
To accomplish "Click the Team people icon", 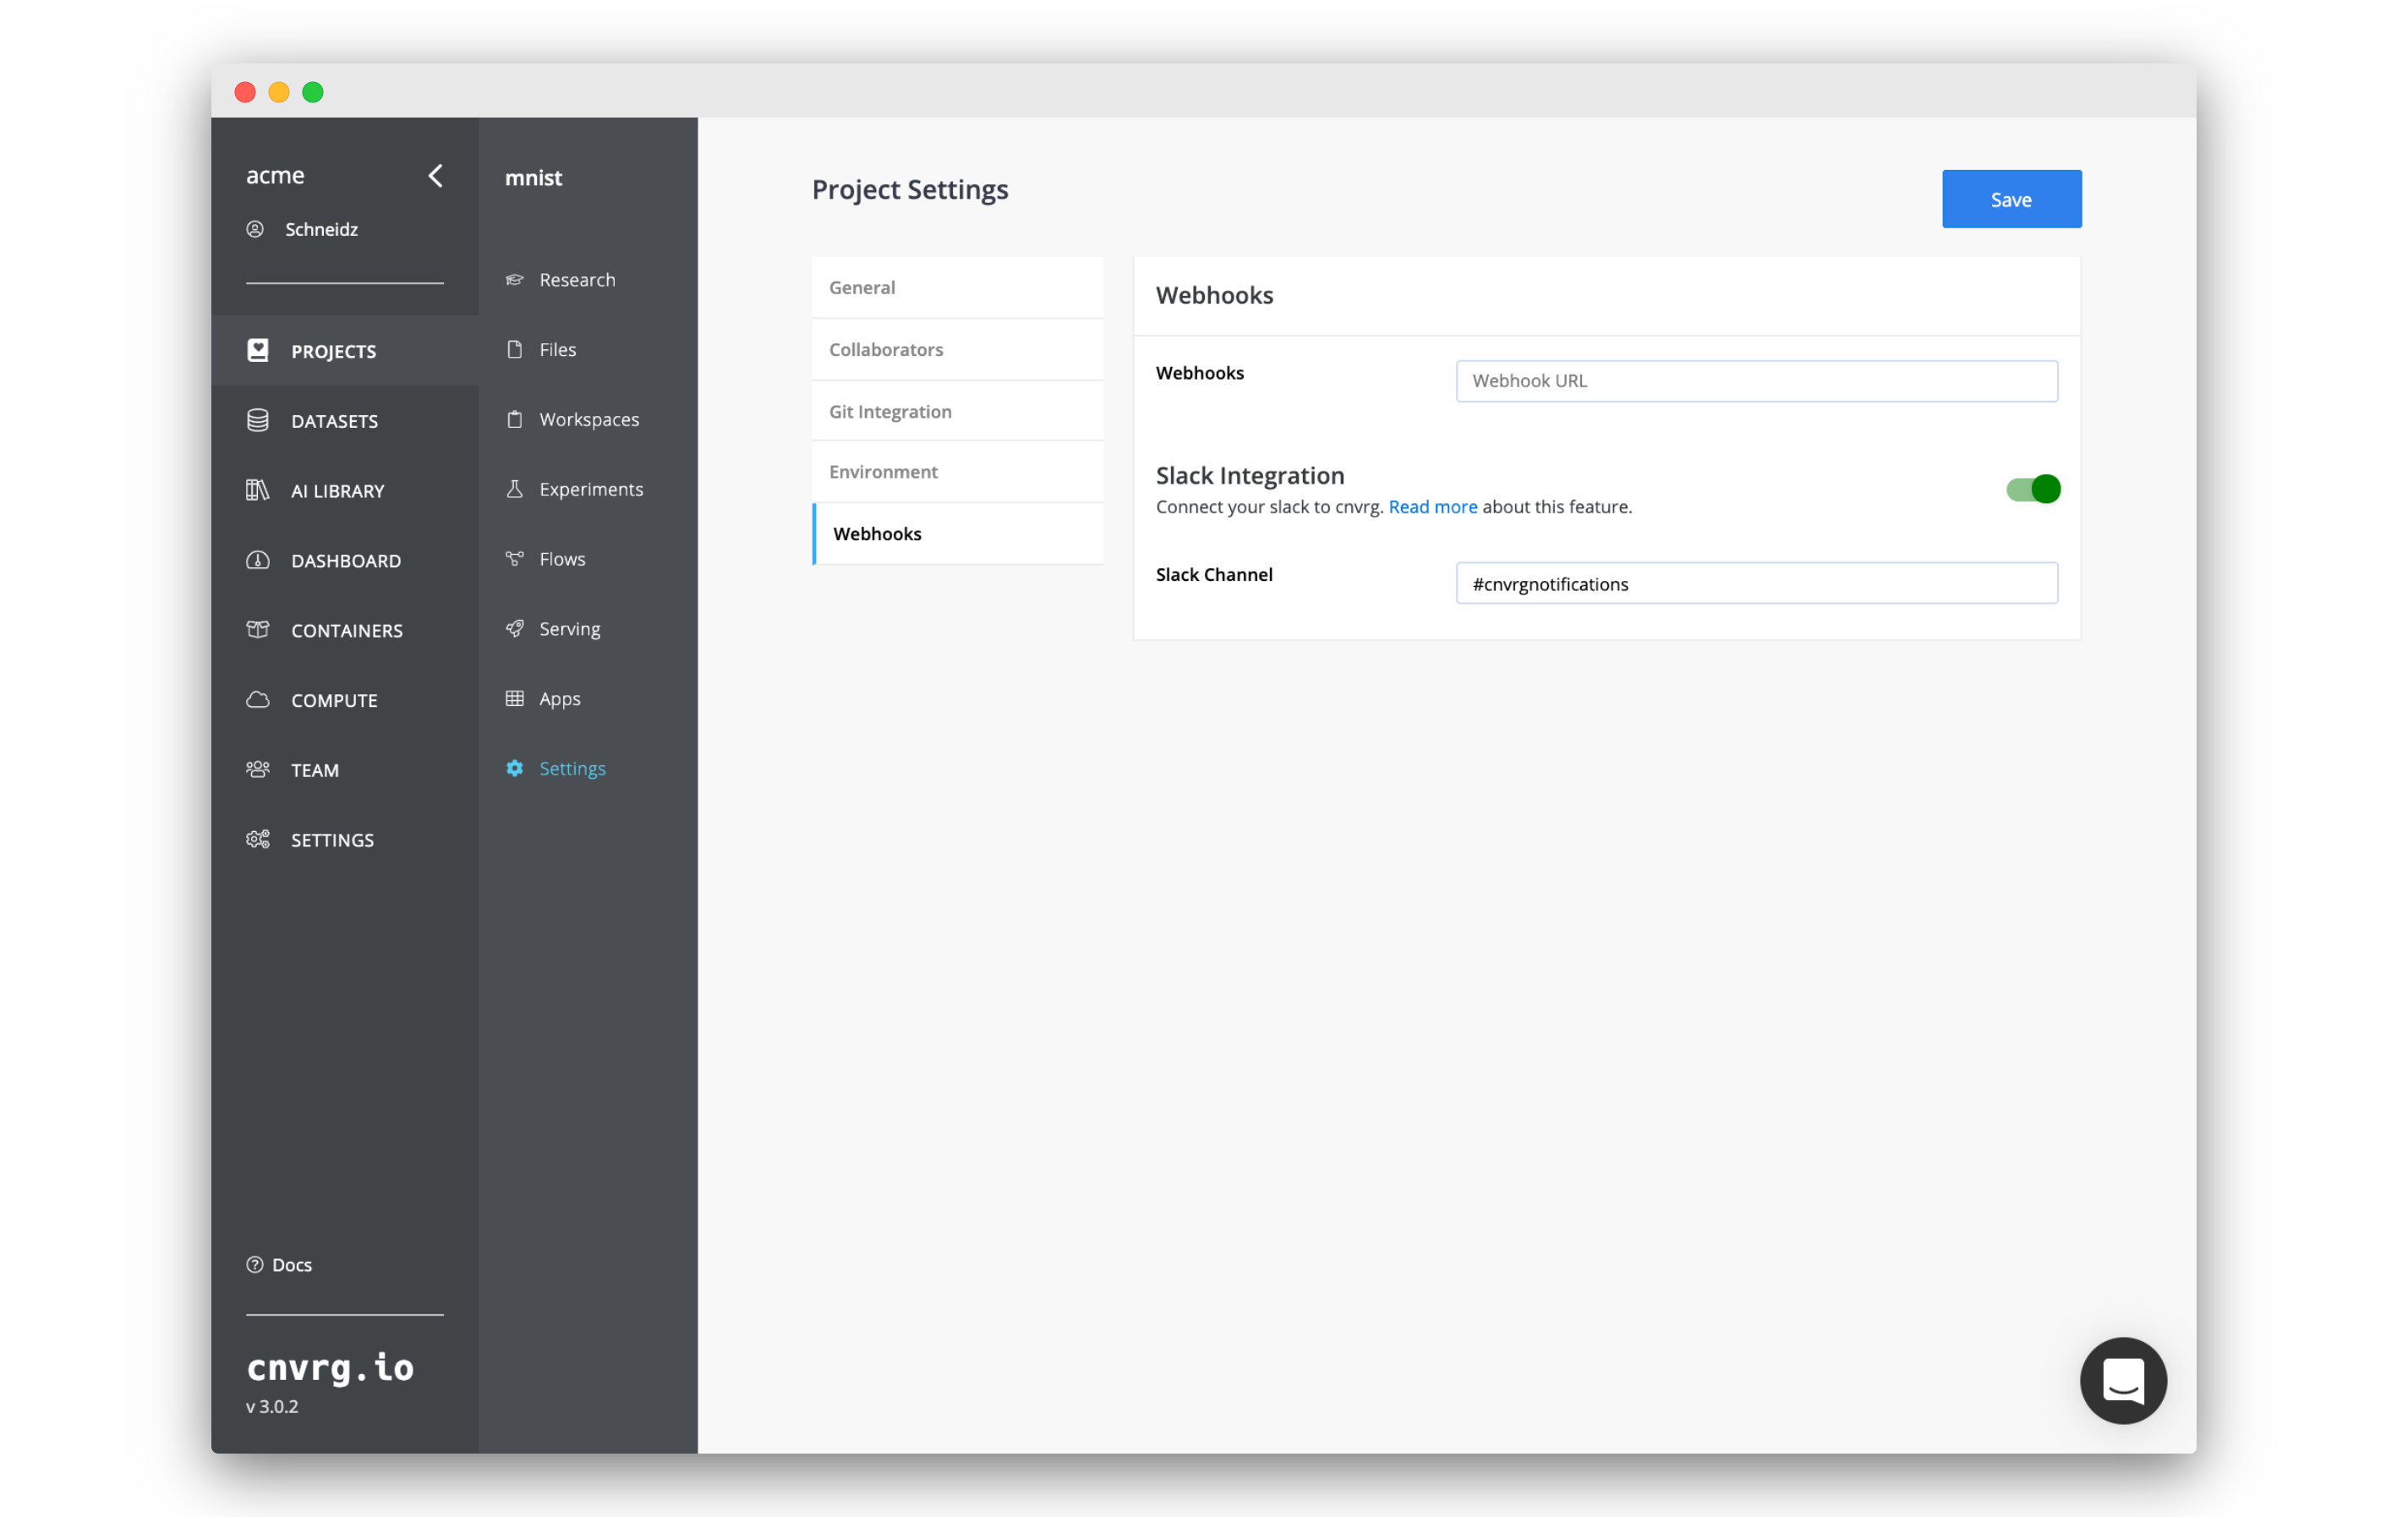I will tap(258, 769).
